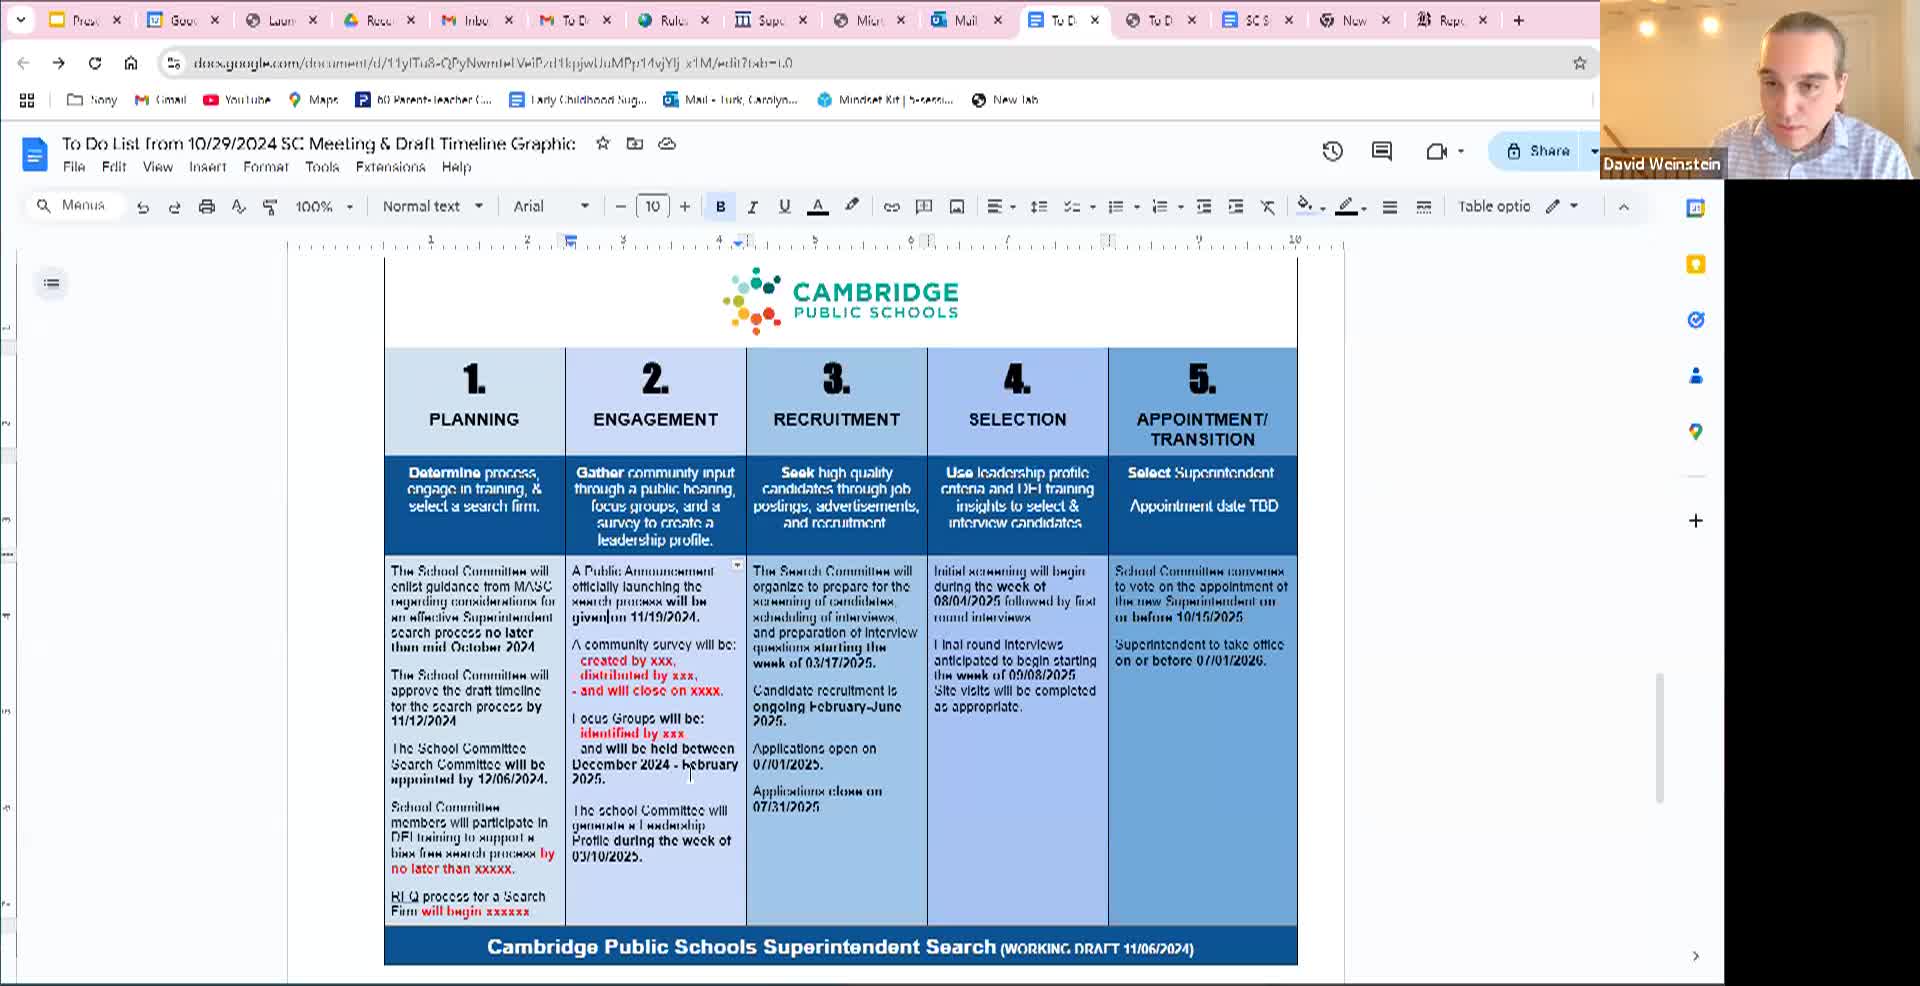Open the Normal text style dropdown
The image size is (1920, 986).
(433, 207)
